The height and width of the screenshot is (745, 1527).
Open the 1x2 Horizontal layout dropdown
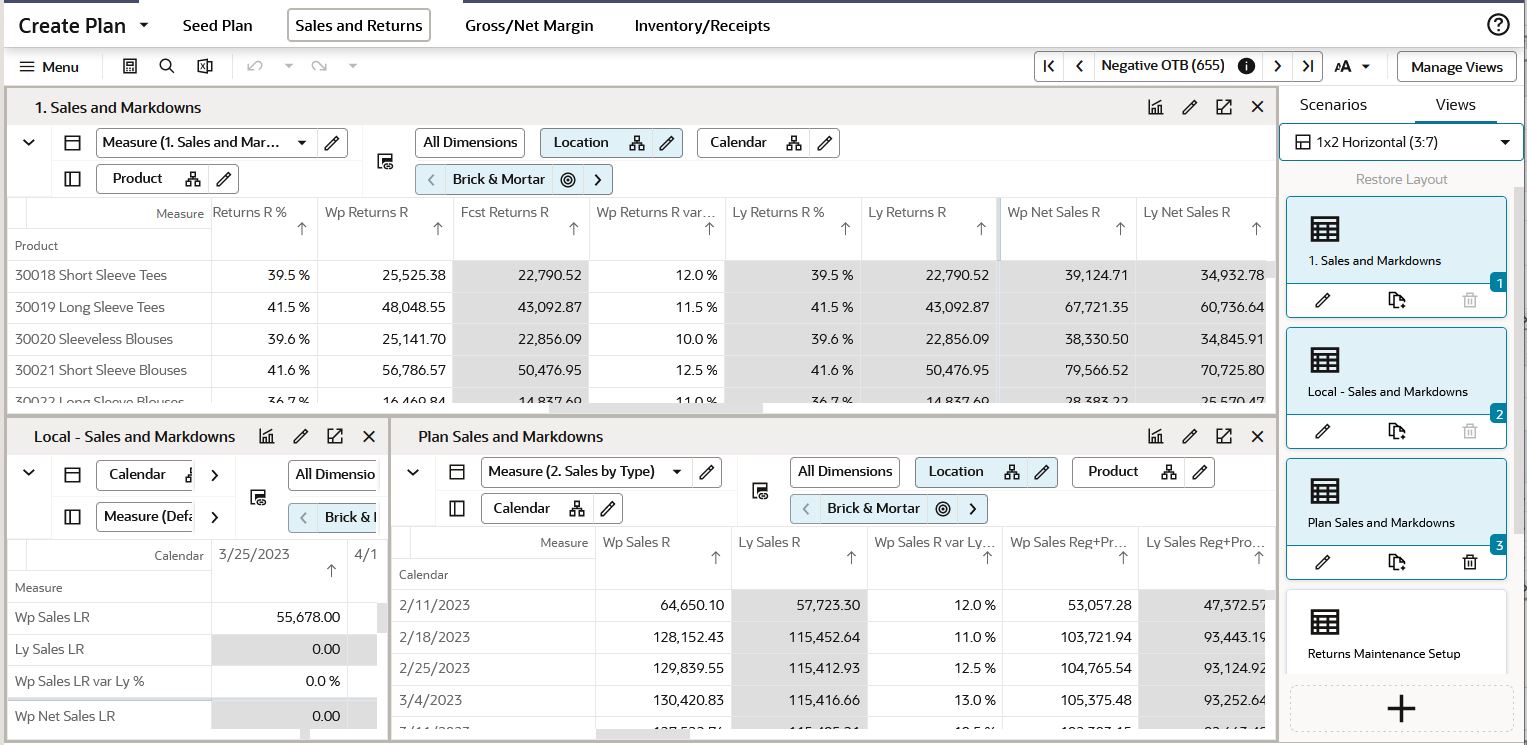pos(1401,142)
